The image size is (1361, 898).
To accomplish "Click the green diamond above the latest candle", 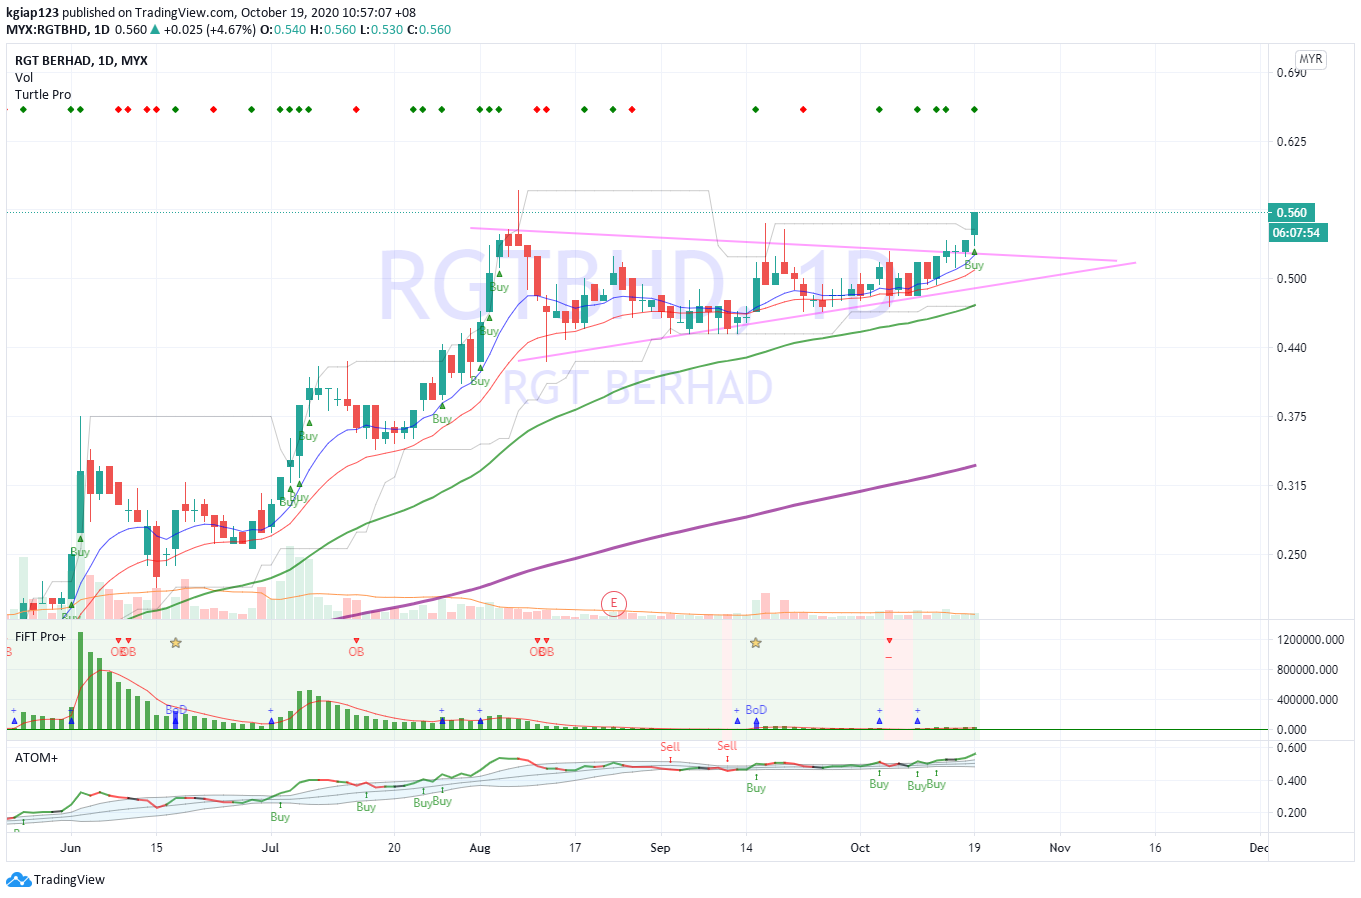I will tap(975, 109).
